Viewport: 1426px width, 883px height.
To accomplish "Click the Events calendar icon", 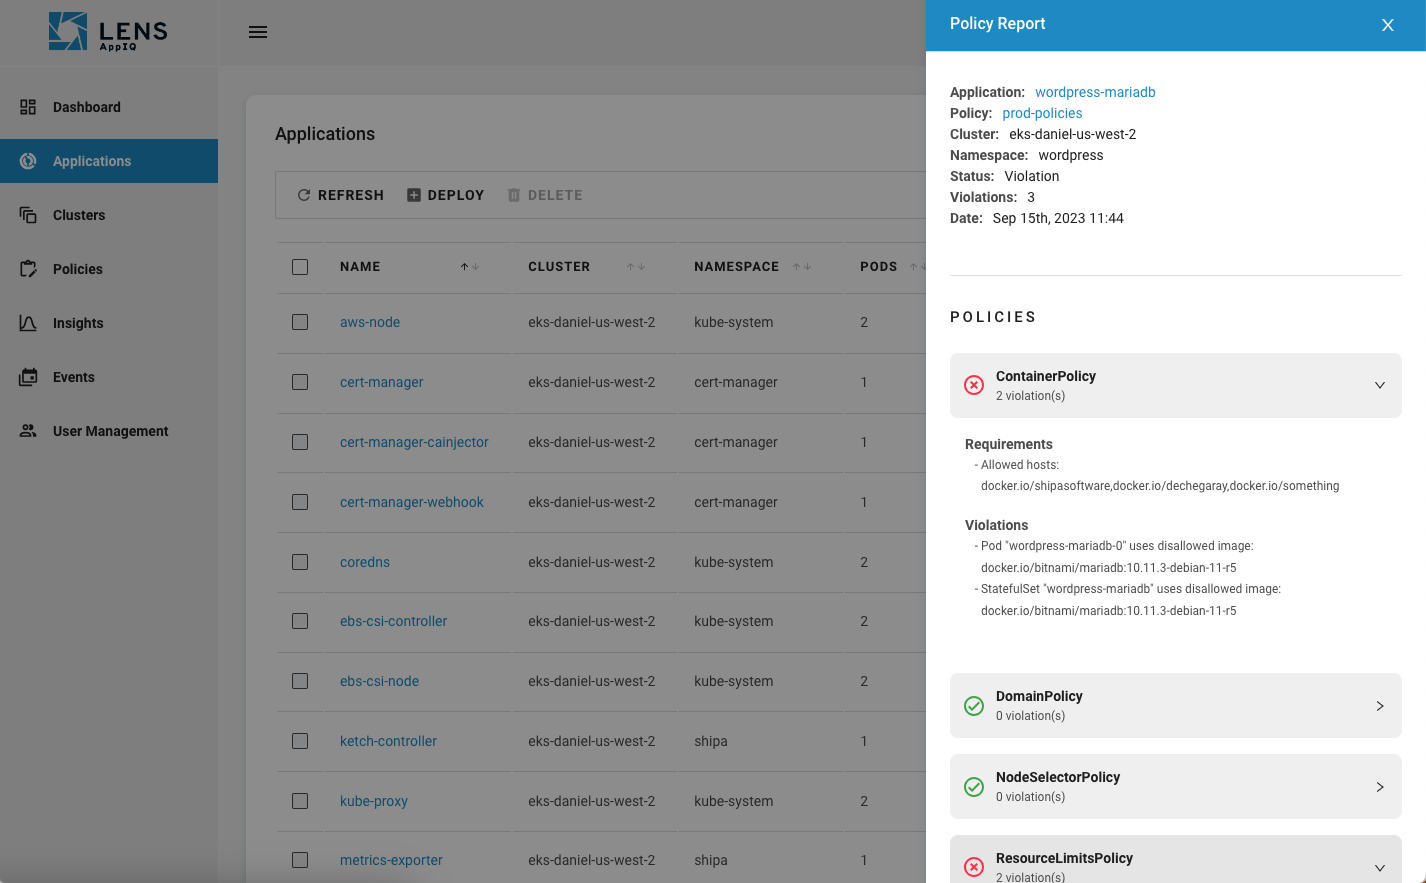I will [x=28, y=377].
